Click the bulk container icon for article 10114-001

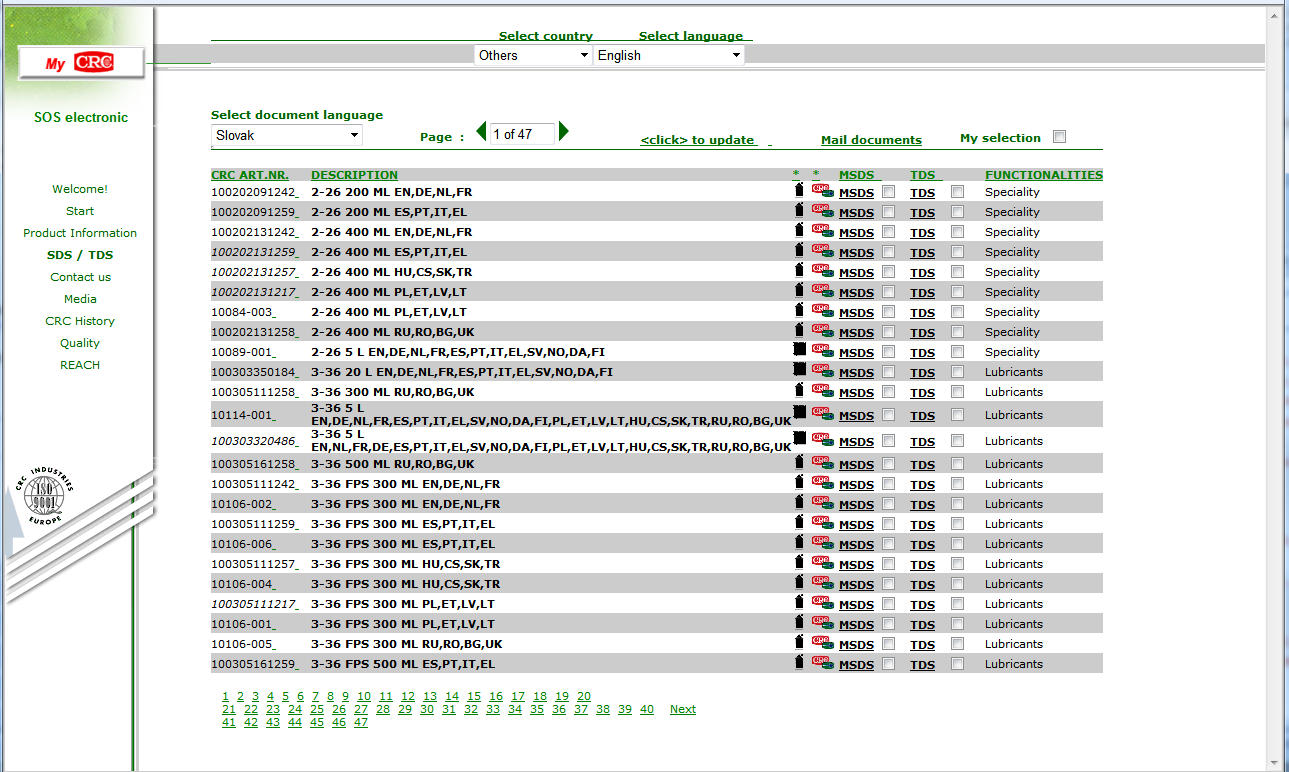click(x=799, y=412)
